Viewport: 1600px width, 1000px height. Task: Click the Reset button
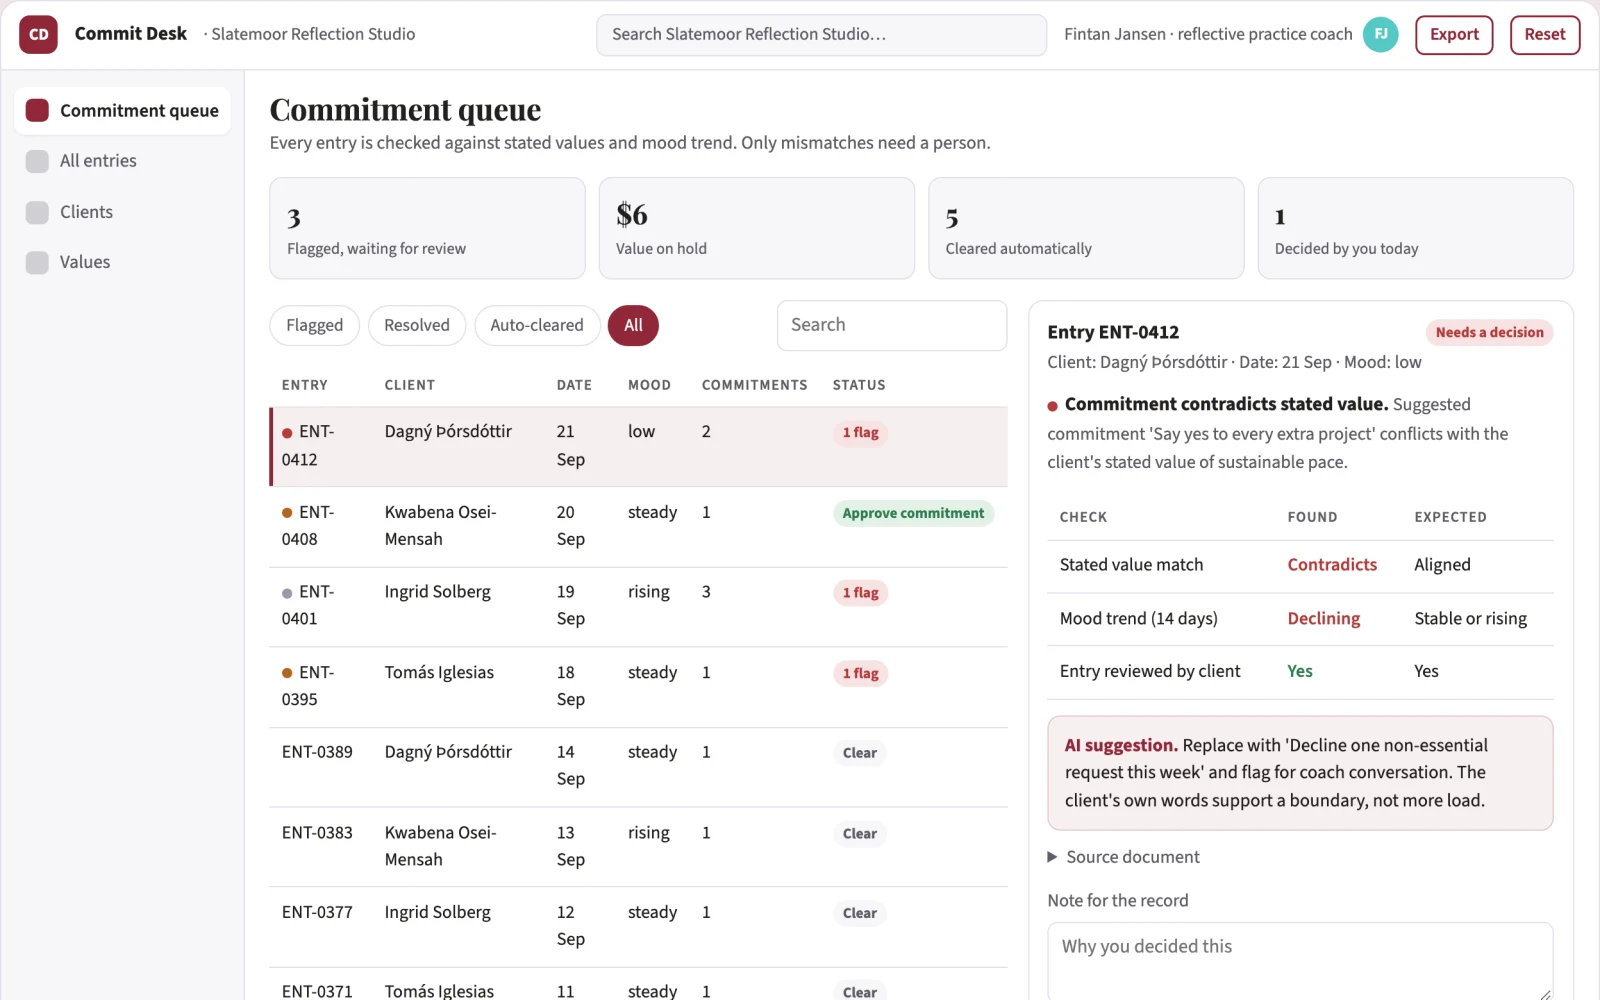tap(1545, 34)
